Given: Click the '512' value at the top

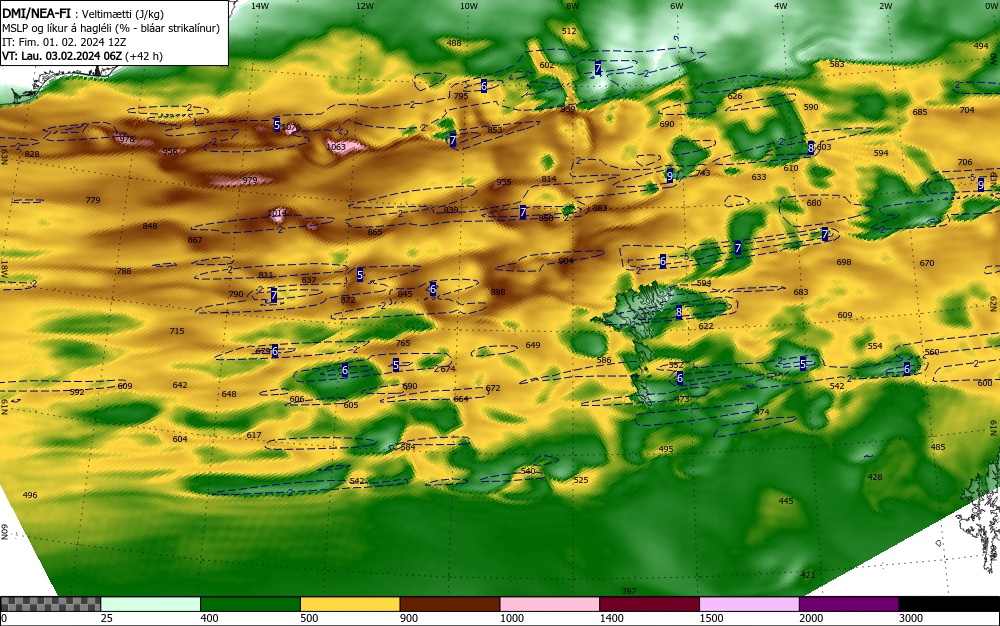Looking at the screenshot, I should click(x=570, y=31).
